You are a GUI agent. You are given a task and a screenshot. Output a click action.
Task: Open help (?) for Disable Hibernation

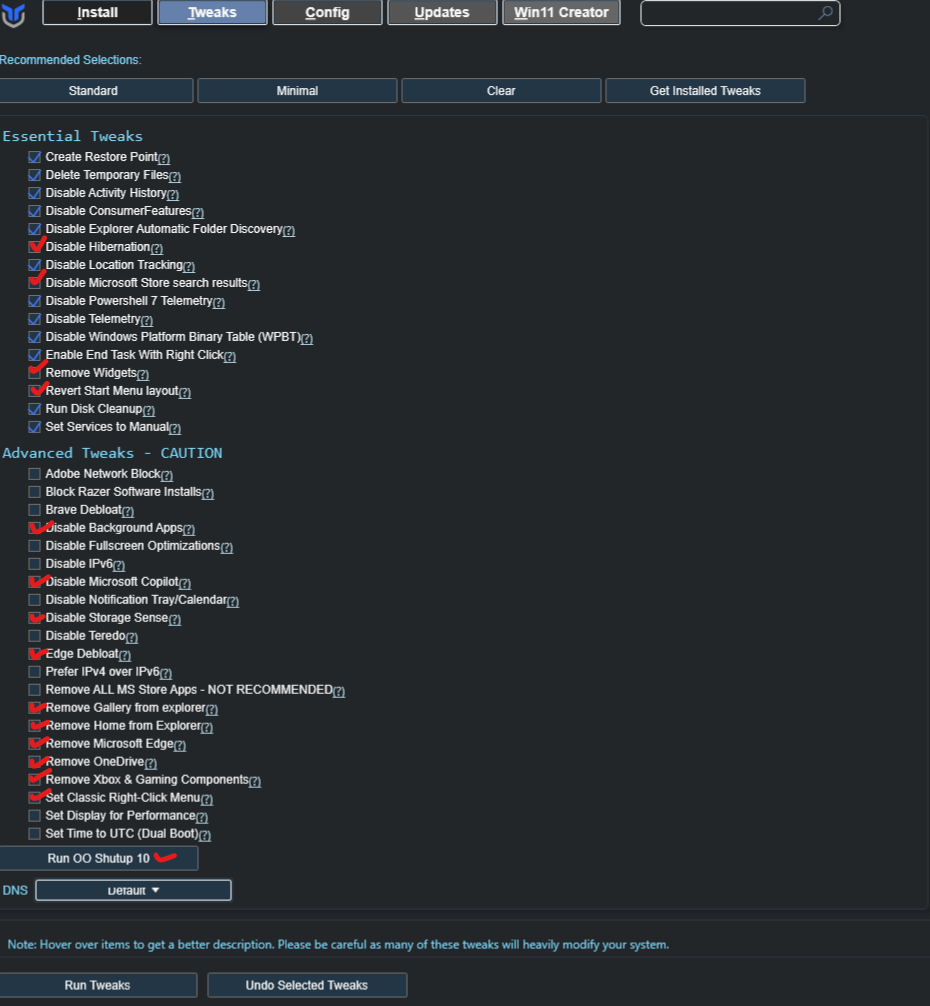click(x=157, y=248)
